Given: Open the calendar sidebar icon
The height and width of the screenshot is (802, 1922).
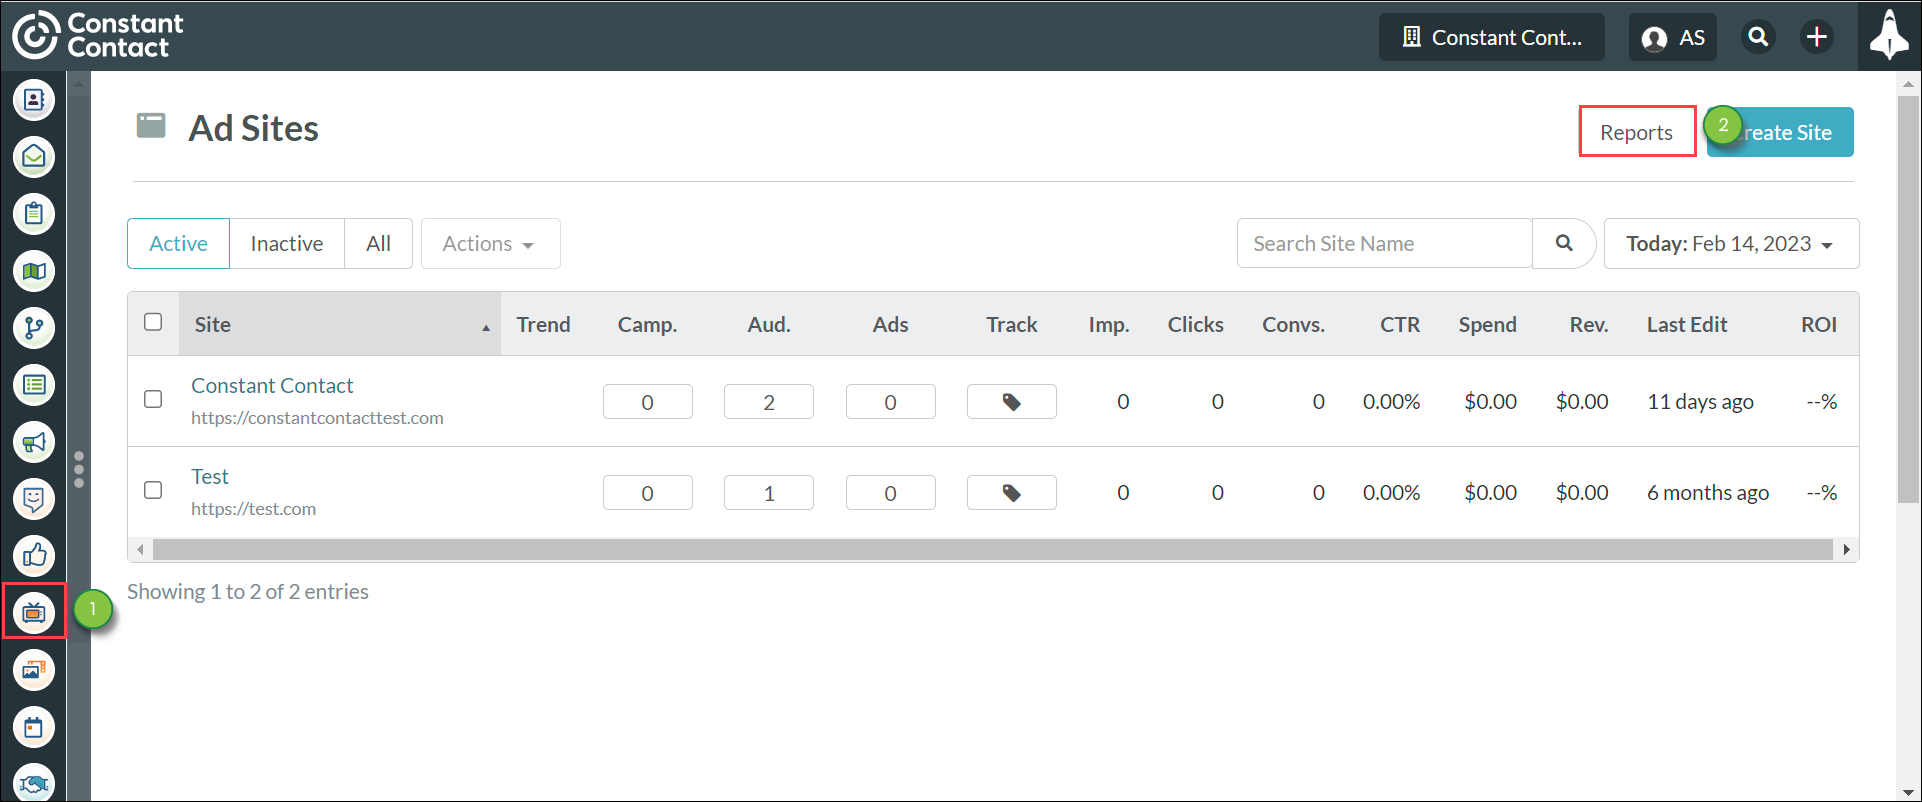Looking at the screenshot, I should tap(34, 727).
